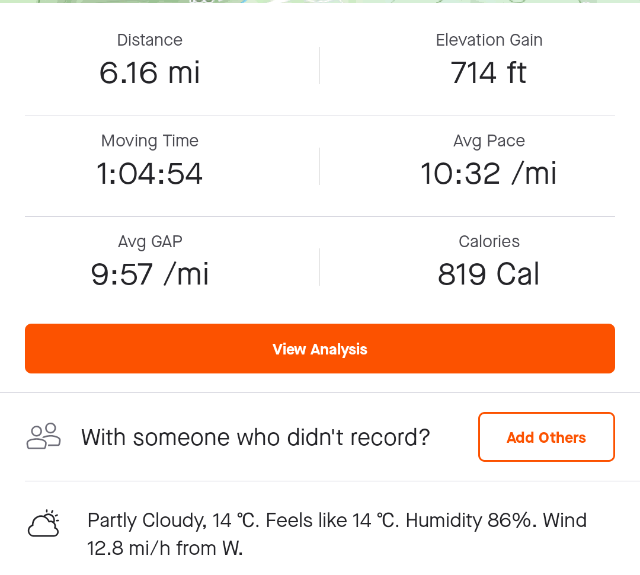Click the 10:32 /mi pace value
Screen dimensions: 640x575
coord(489,174)
